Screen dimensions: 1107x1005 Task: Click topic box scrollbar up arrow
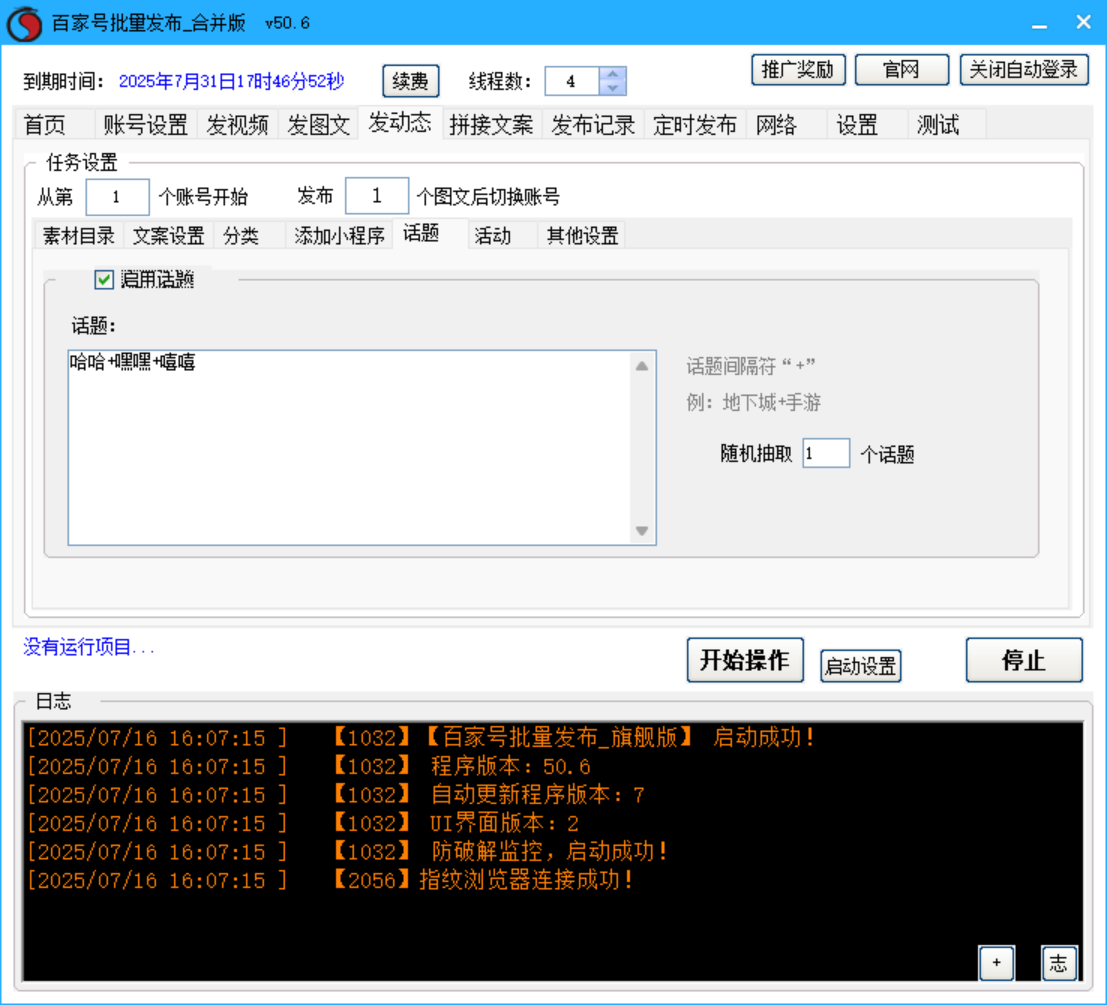click(642, 366)
